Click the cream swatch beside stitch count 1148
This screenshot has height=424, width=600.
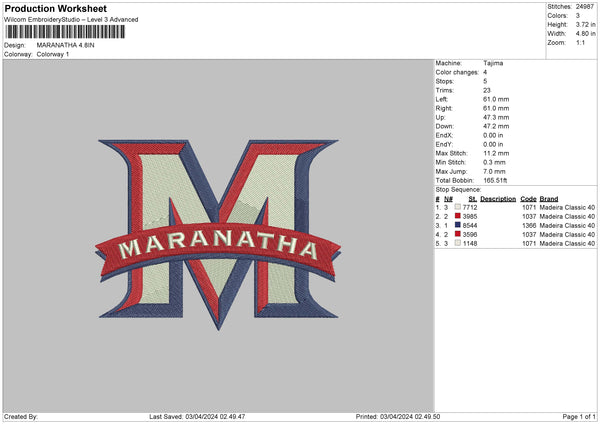click(x=457, y=243)
